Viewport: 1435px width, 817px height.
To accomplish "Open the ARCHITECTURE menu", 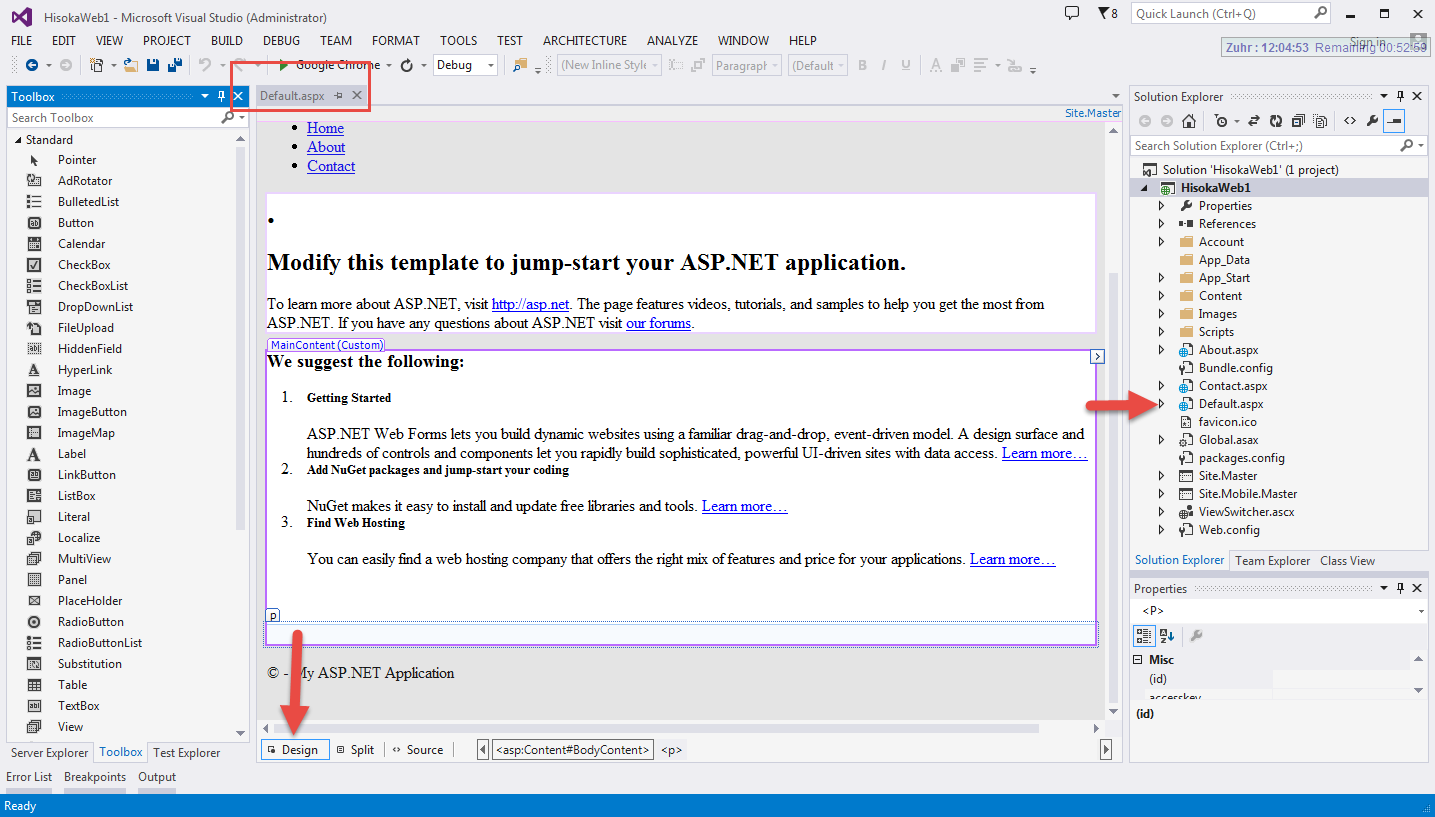I will (x=585, y=40).
